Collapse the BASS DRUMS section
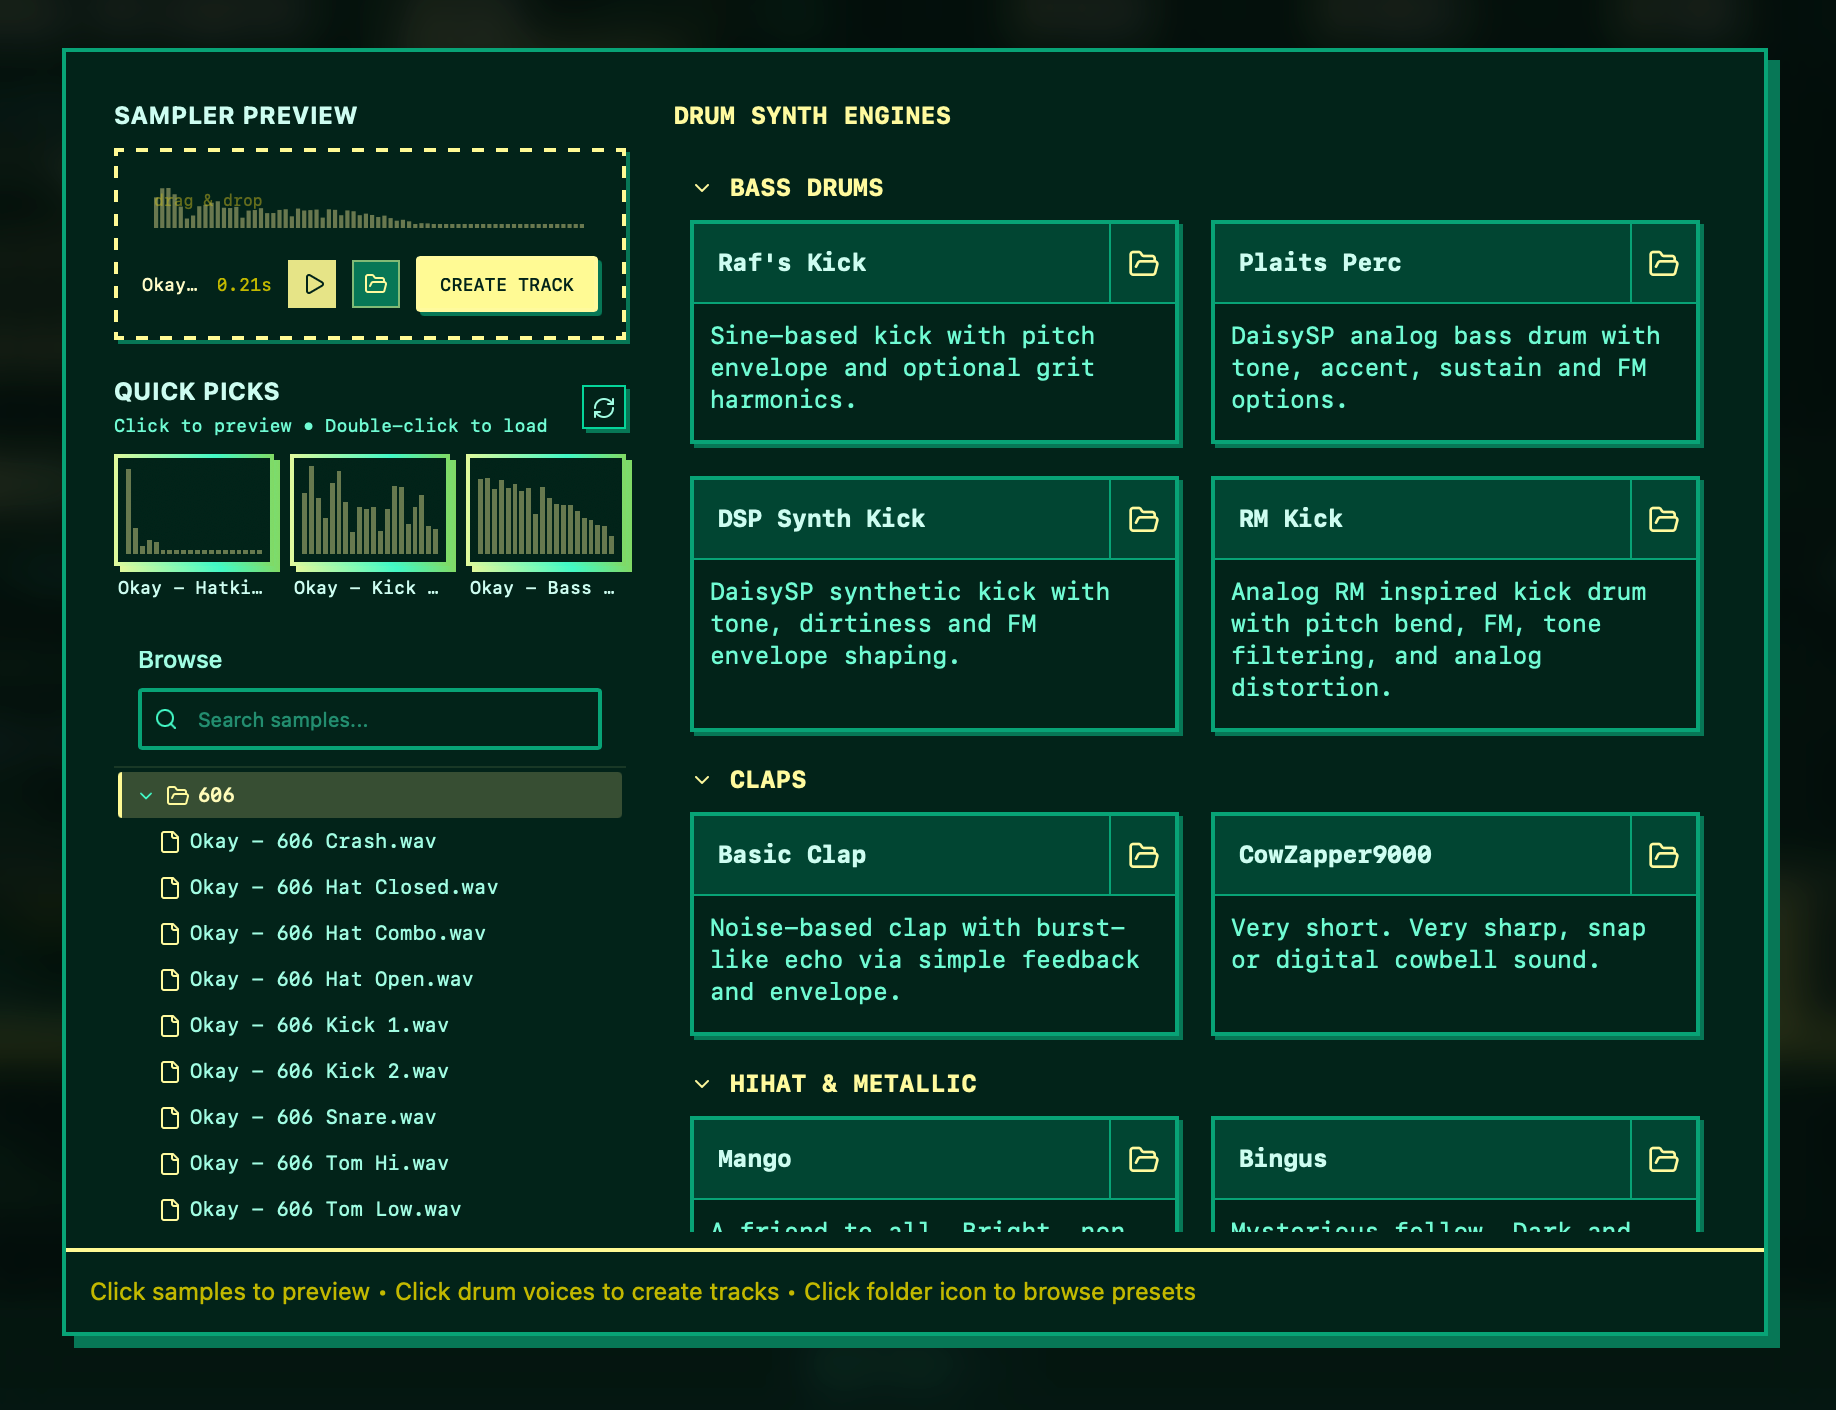 click(699, 186)
